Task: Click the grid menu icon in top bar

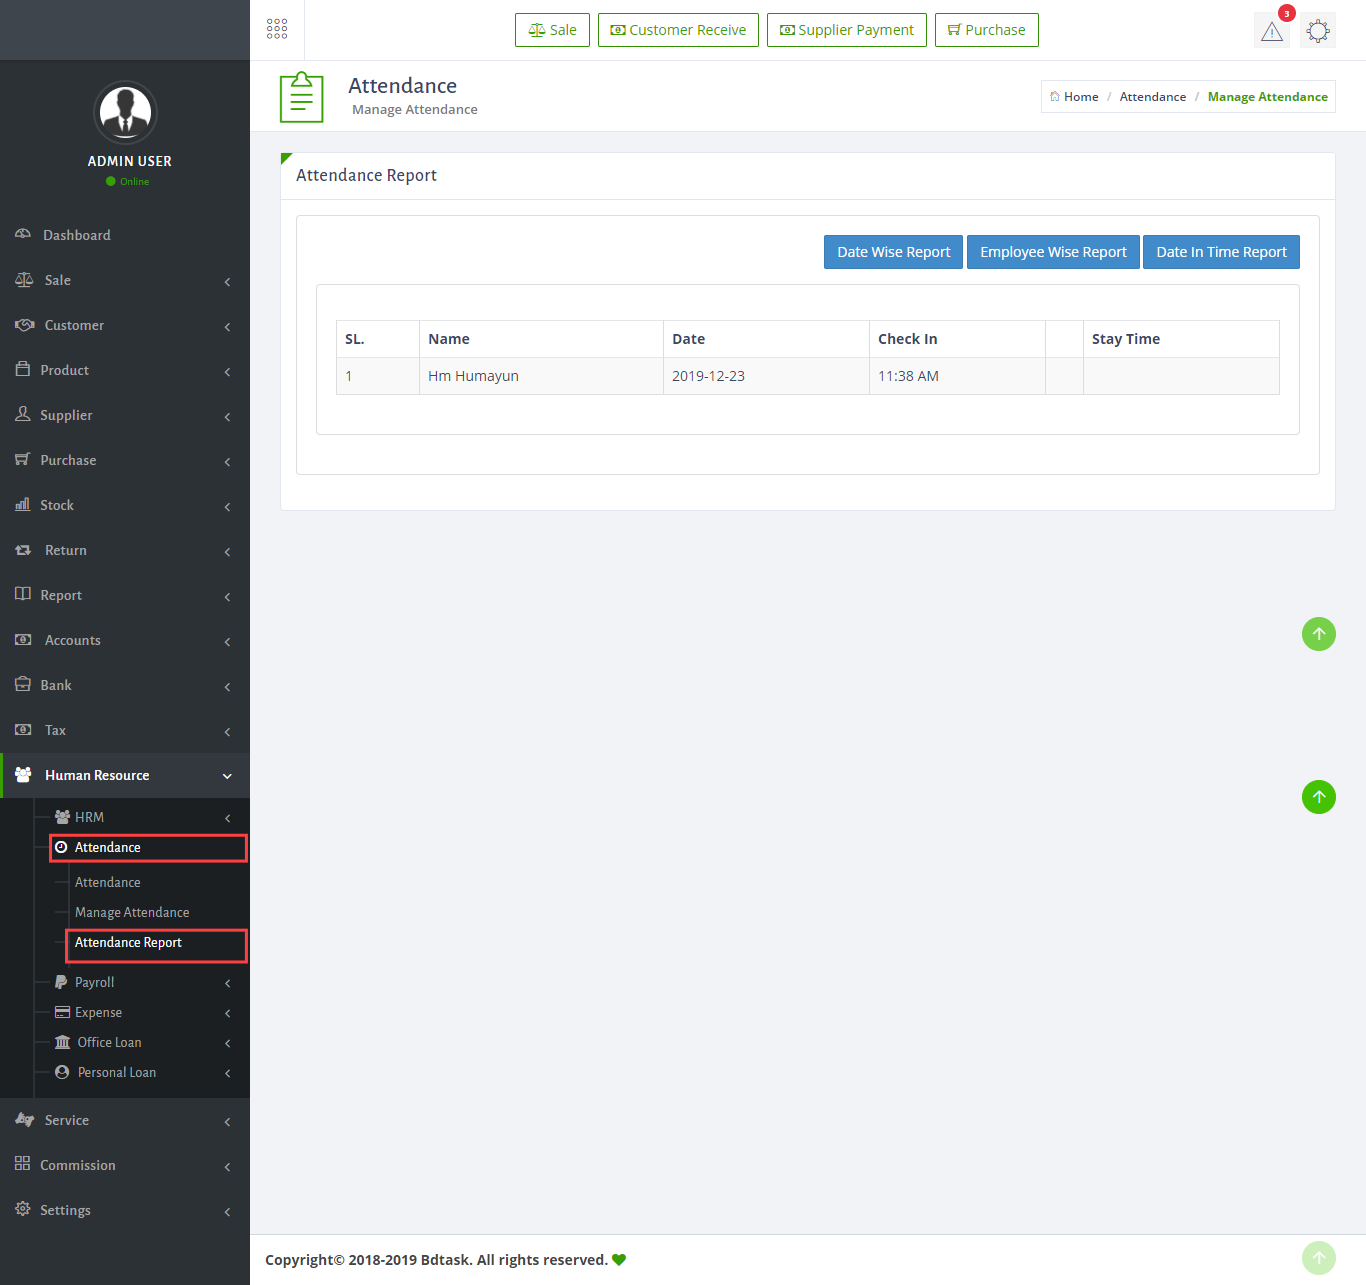Action: 277,29
